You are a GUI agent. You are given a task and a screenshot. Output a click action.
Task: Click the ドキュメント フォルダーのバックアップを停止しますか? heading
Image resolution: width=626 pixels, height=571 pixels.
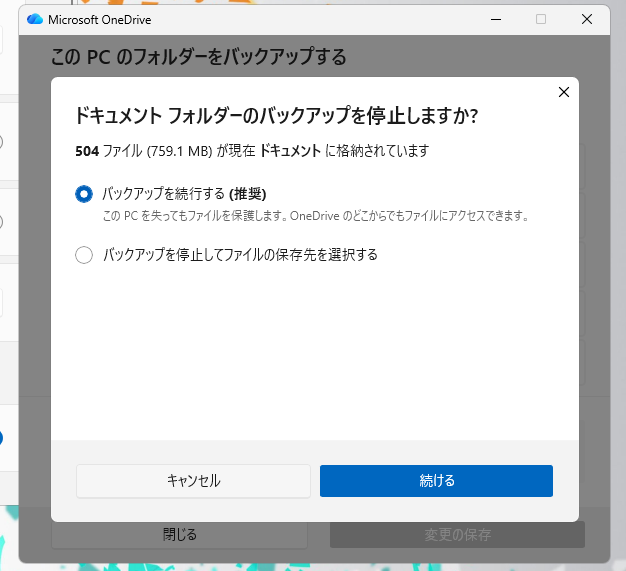pyautogui.click(x=276, y=116)
